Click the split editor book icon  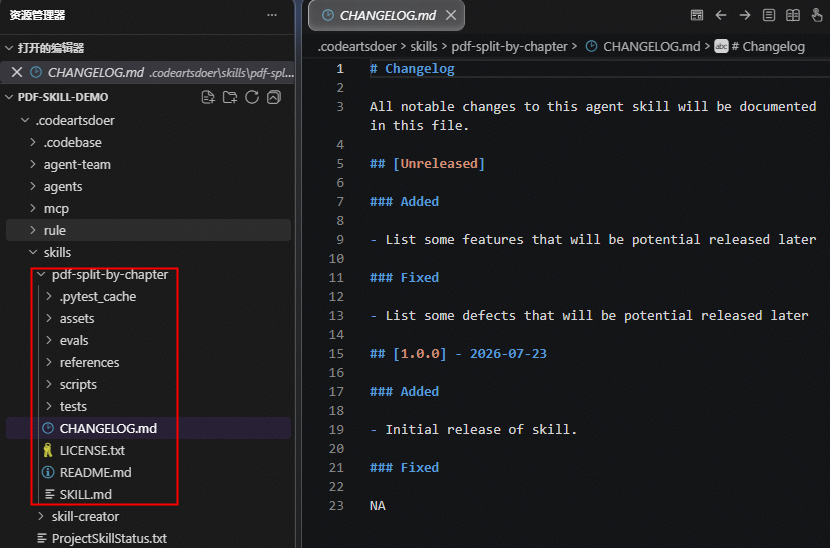tap(793, 15)
